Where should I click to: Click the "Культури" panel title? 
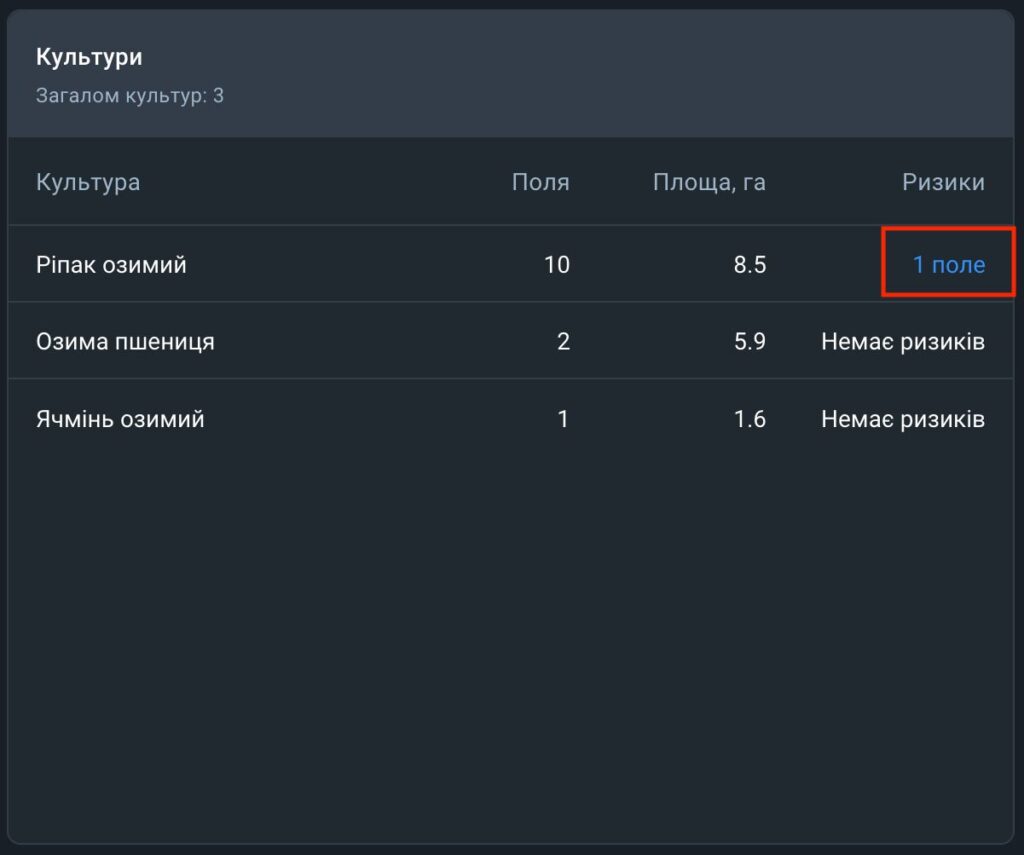(x=89, y=57)
